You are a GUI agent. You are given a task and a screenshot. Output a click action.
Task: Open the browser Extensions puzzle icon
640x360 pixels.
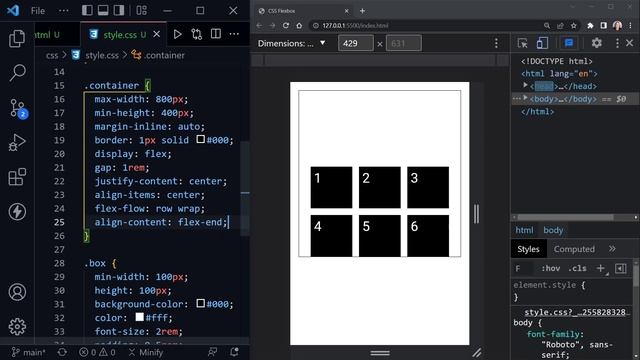pos(590,26)
